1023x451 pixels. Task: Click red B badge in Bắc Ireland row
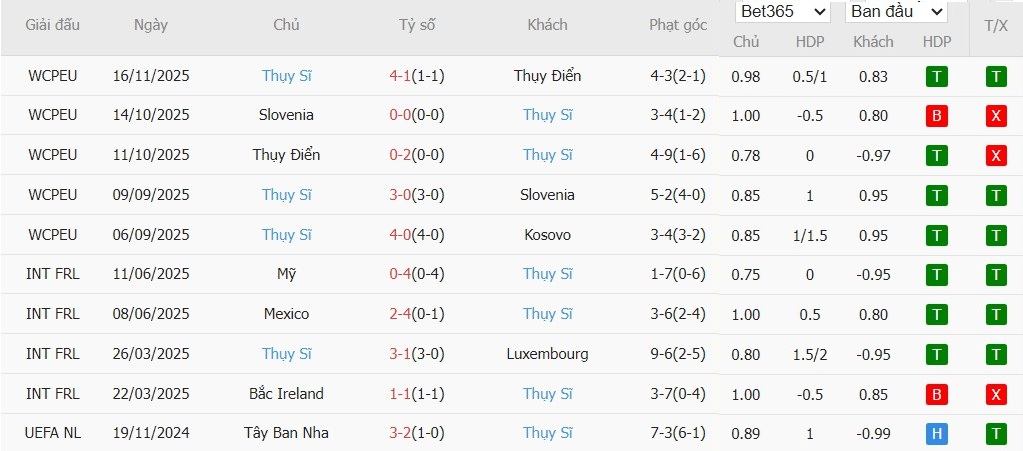(937, 394)
